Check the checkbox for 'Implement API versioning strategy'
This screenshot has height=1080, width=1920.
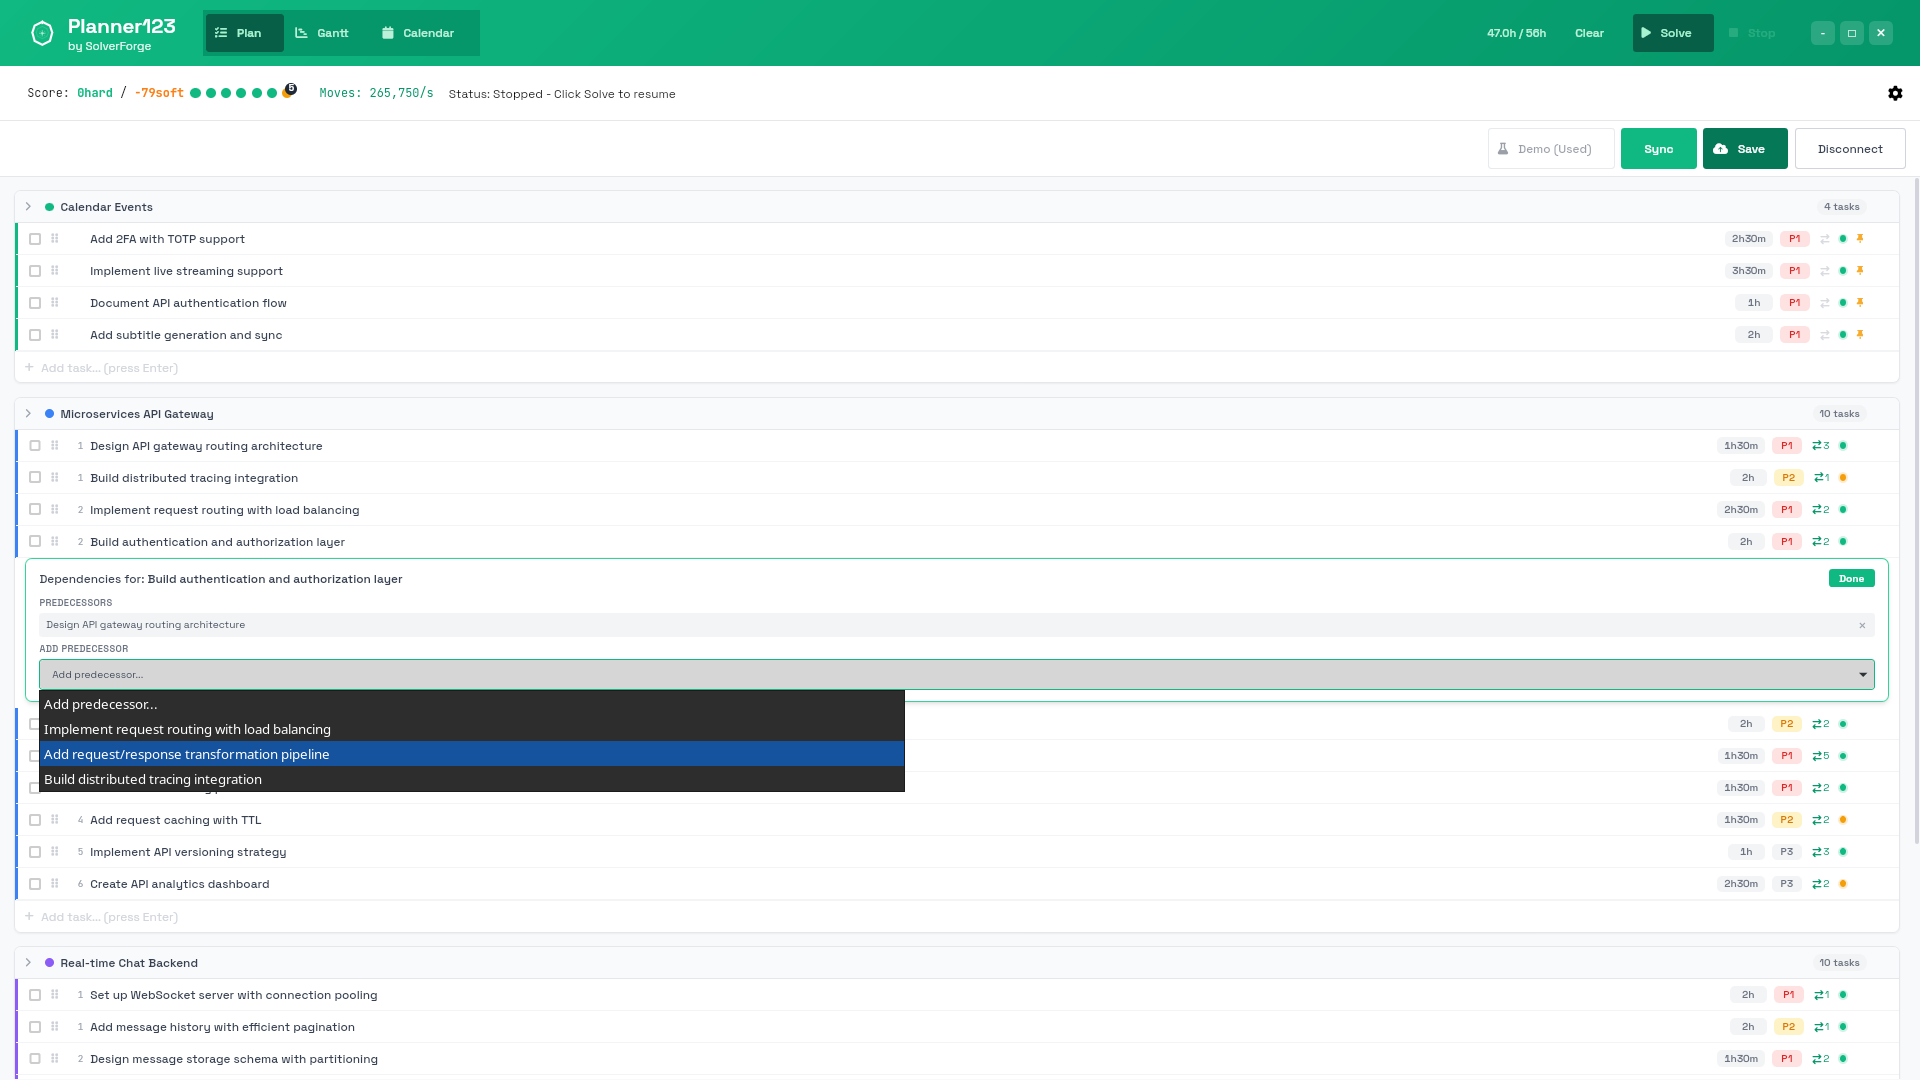(35, 852)
